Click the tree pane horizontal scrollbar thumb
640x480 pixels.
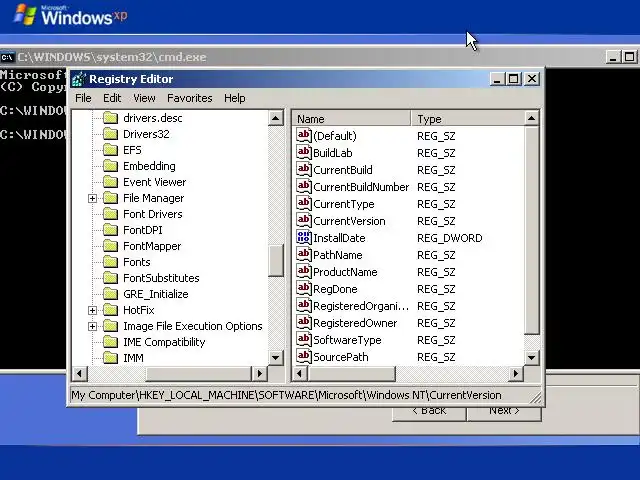(x=198, y=373)
